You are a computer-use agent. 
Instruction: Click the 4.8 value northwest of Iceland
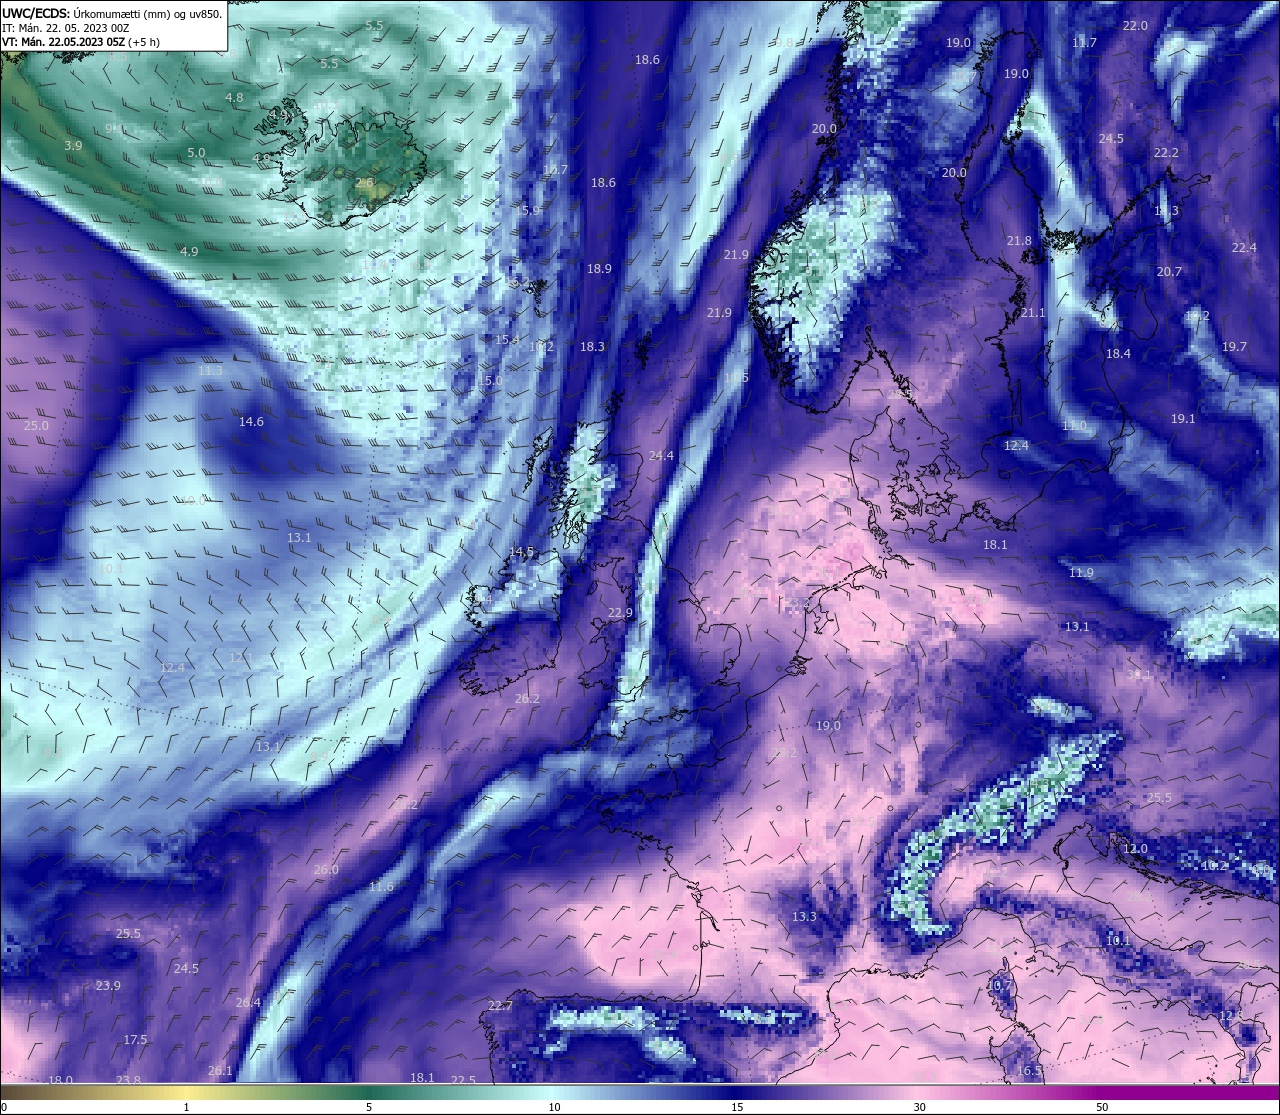(234, 98)
